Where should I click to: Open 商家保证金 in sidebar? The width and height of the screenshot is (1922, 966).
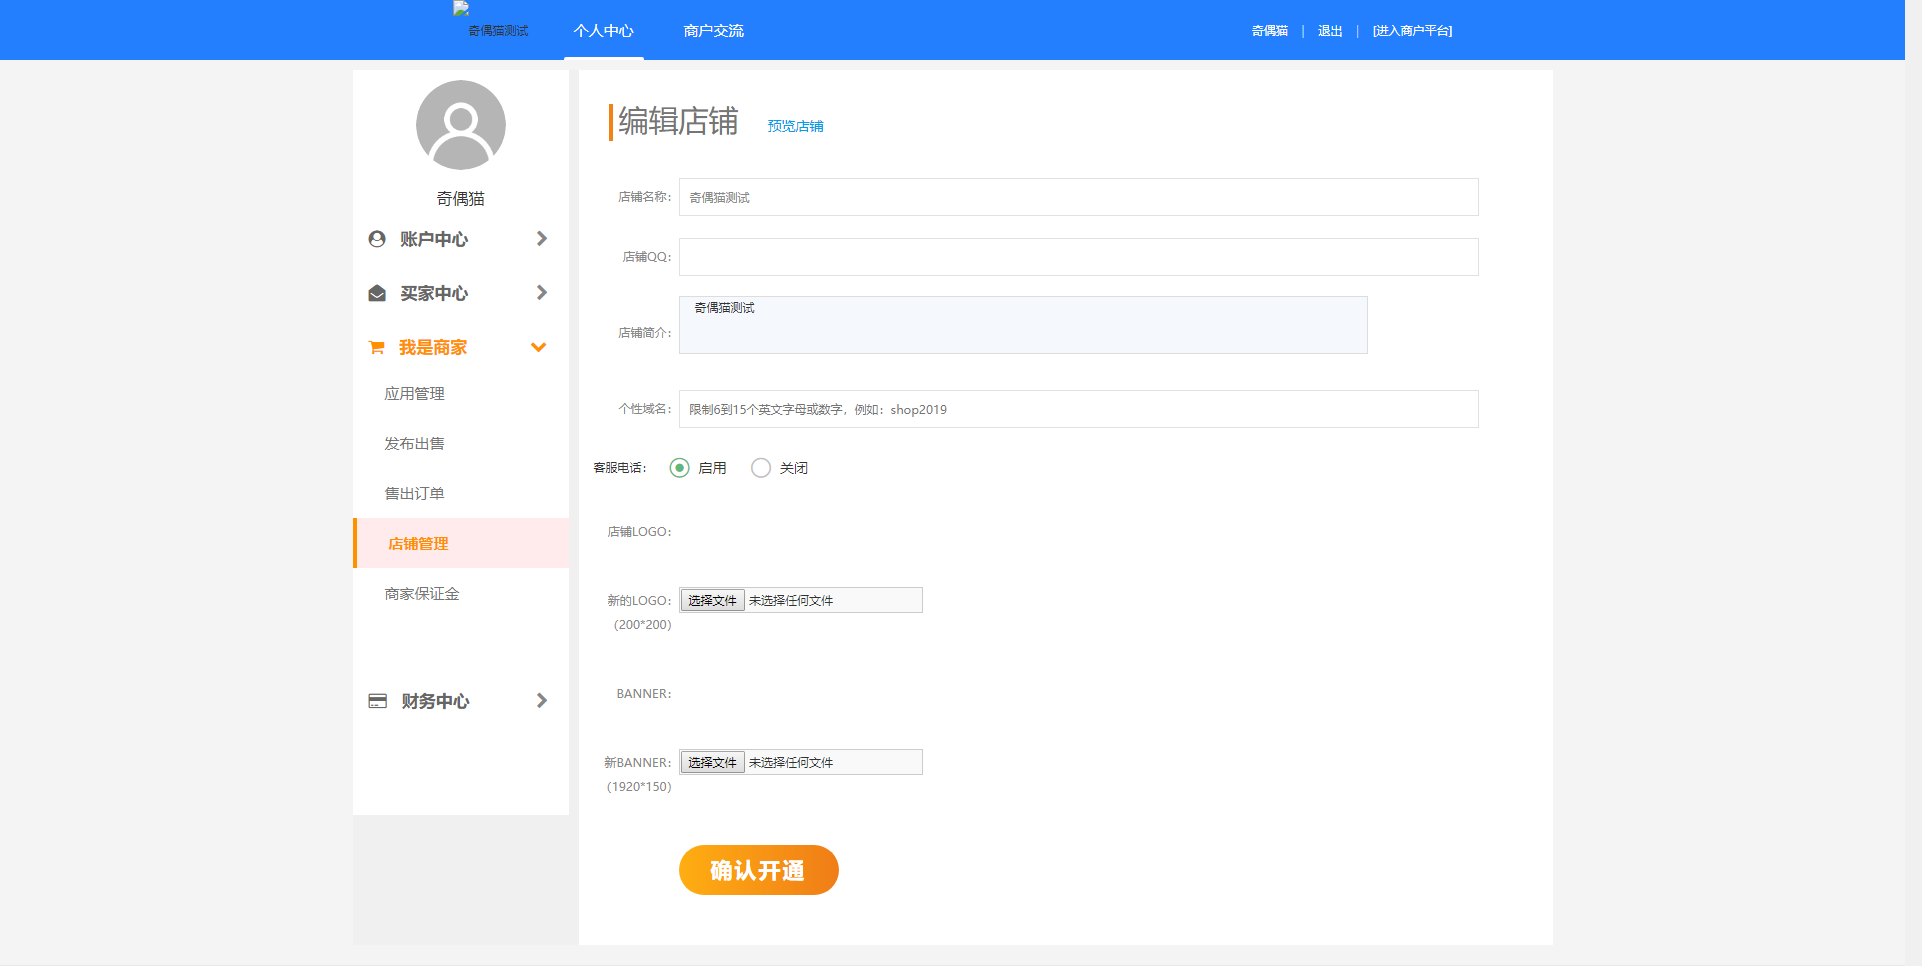pyautogui.click(x=422, y=594)
